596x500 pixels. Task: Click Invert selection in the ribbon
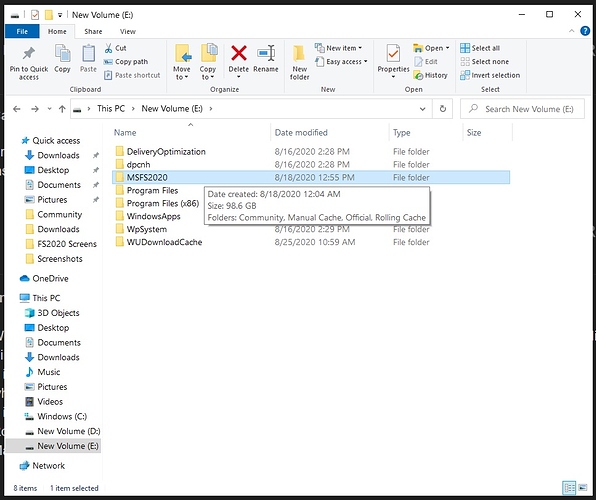point(490,75)
